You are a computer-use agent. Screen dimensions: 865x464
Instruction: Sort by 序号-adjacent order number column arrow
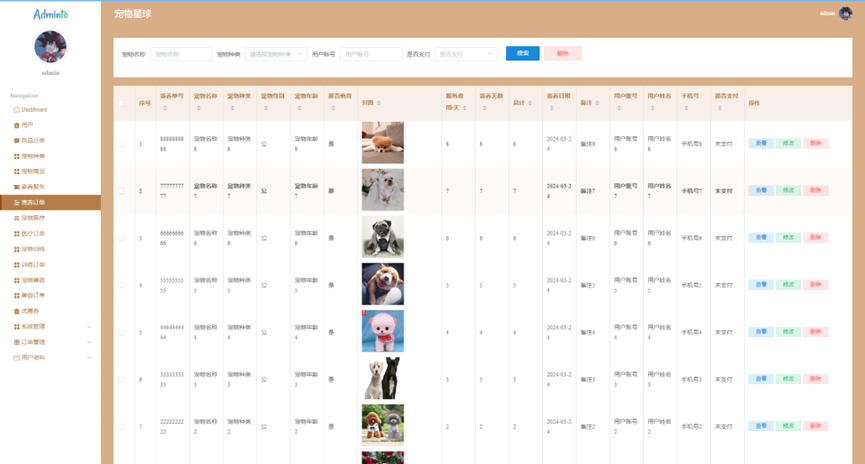(x=165, y=108)
